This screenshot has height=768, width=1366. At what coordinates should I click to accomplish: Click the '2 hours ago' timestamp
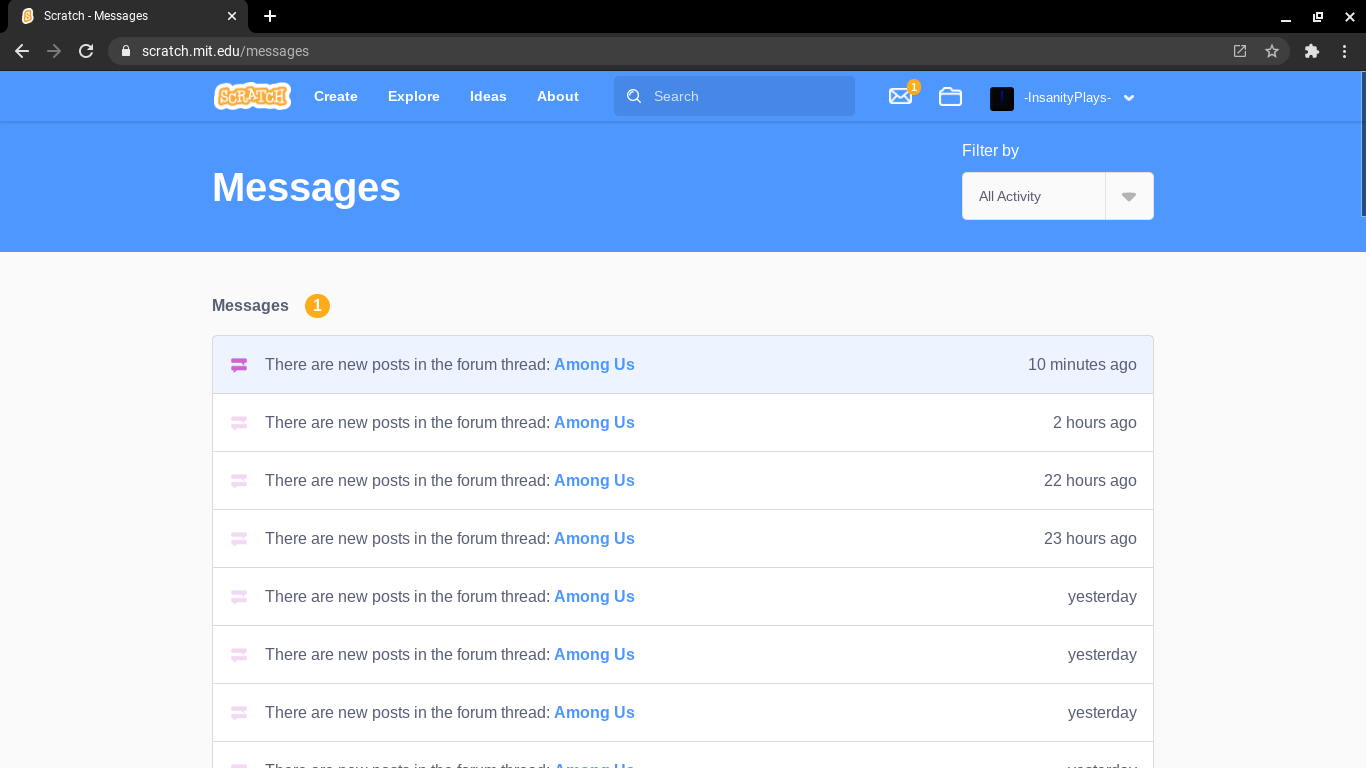[x=1095, y=423]
